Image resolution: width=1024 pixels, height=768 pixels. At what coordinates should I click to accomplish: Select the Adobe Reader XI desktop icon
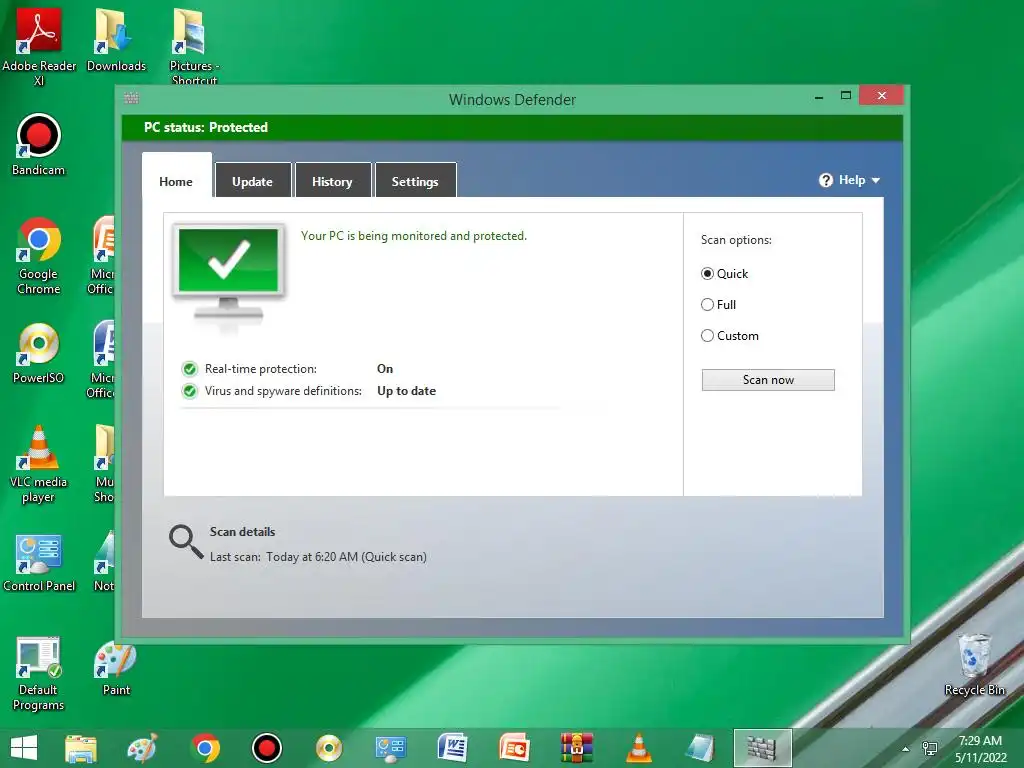(39, 46)
